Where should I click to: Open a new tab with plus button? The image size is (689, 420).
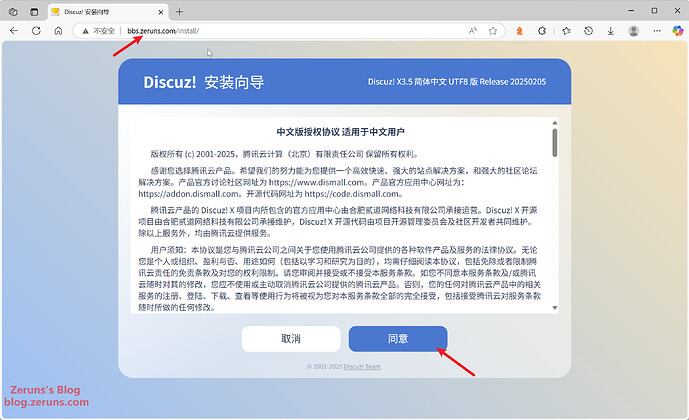pyautogui.click(x=179, y=12)
